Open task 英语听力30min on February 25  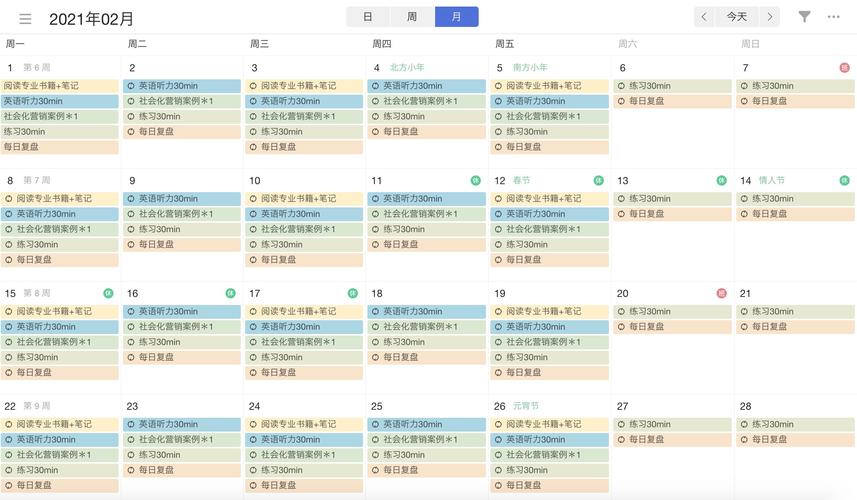(x=427, y=424)
